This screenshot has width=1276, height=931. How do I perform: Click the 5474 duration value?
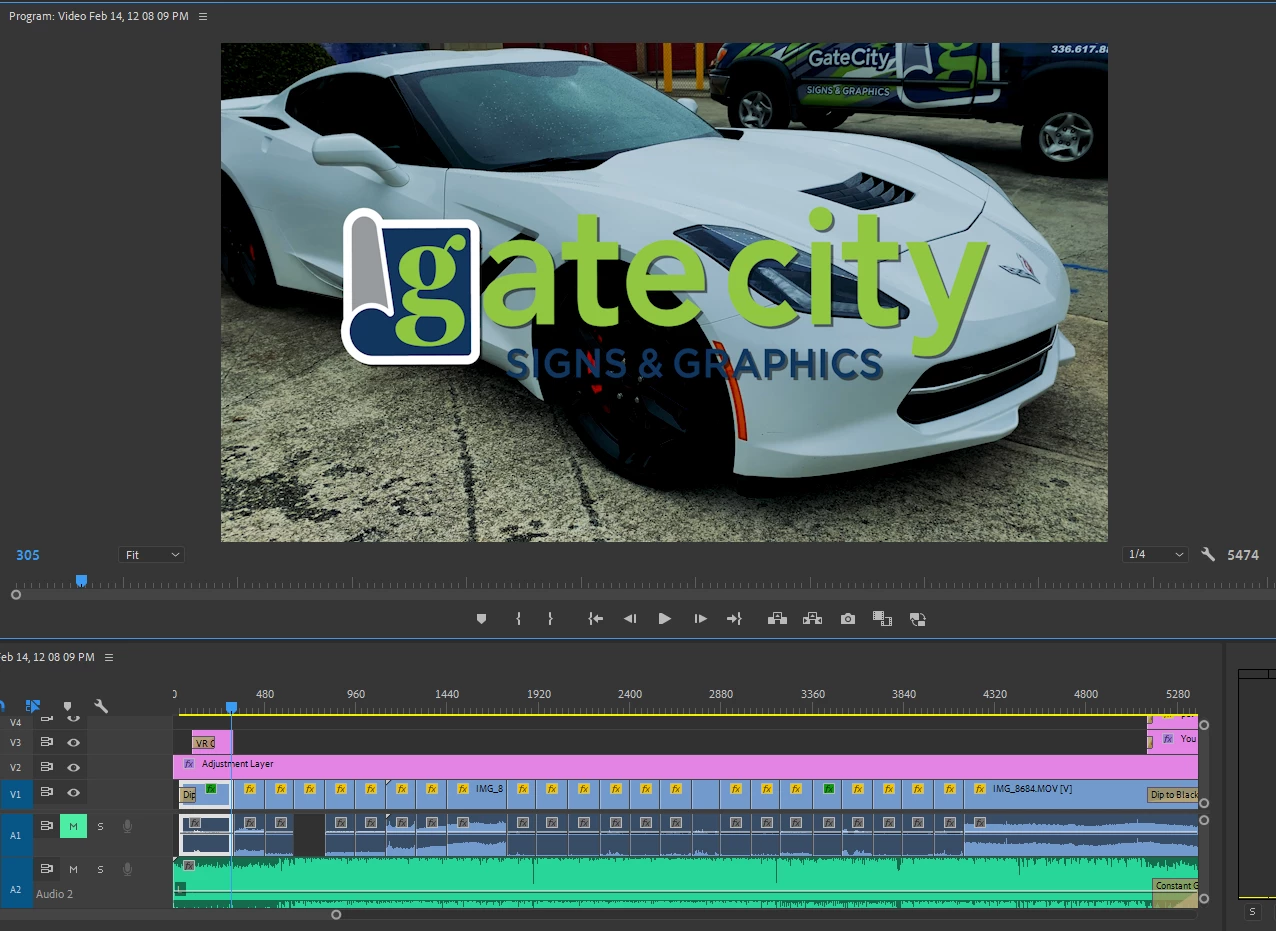coord(1243,555)
